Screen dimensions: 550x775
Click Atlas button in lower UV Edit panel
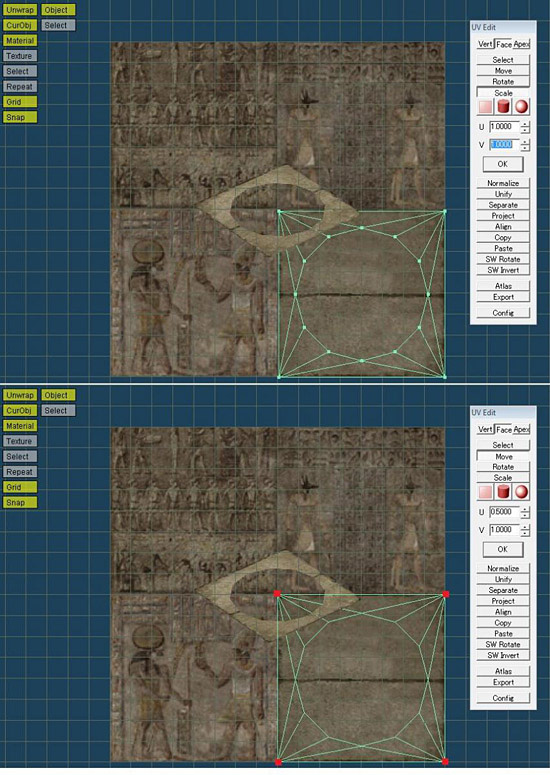pos(503,671)
